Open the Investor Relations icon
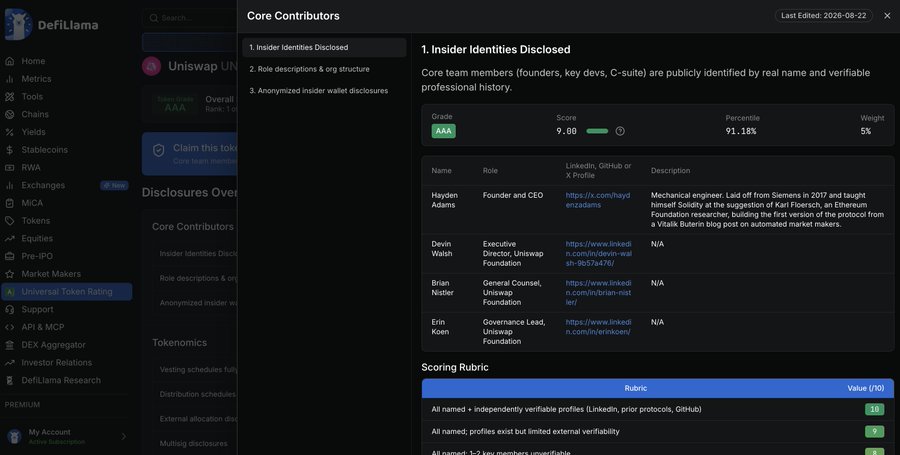900x455 pixels. 10,363
